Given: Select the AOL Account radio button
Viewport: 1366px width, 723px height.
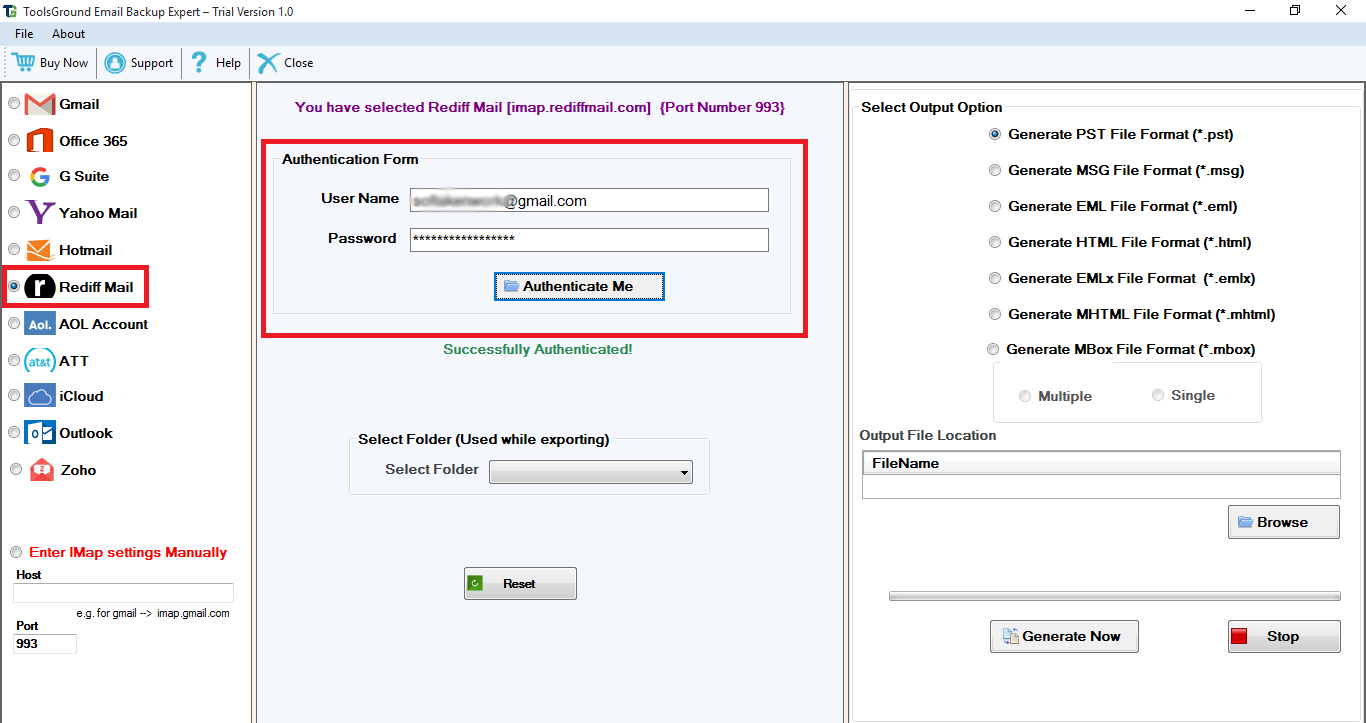Looking at the screenshot, I should tap(14, 323).
